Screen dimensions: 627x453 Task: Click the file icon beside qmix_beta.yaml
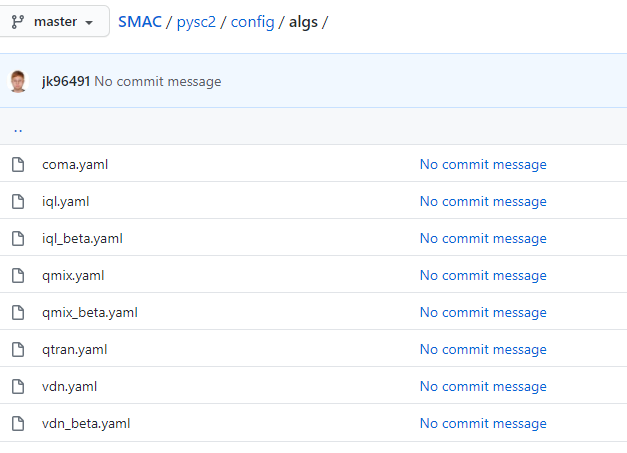click(x=17, y=312)
